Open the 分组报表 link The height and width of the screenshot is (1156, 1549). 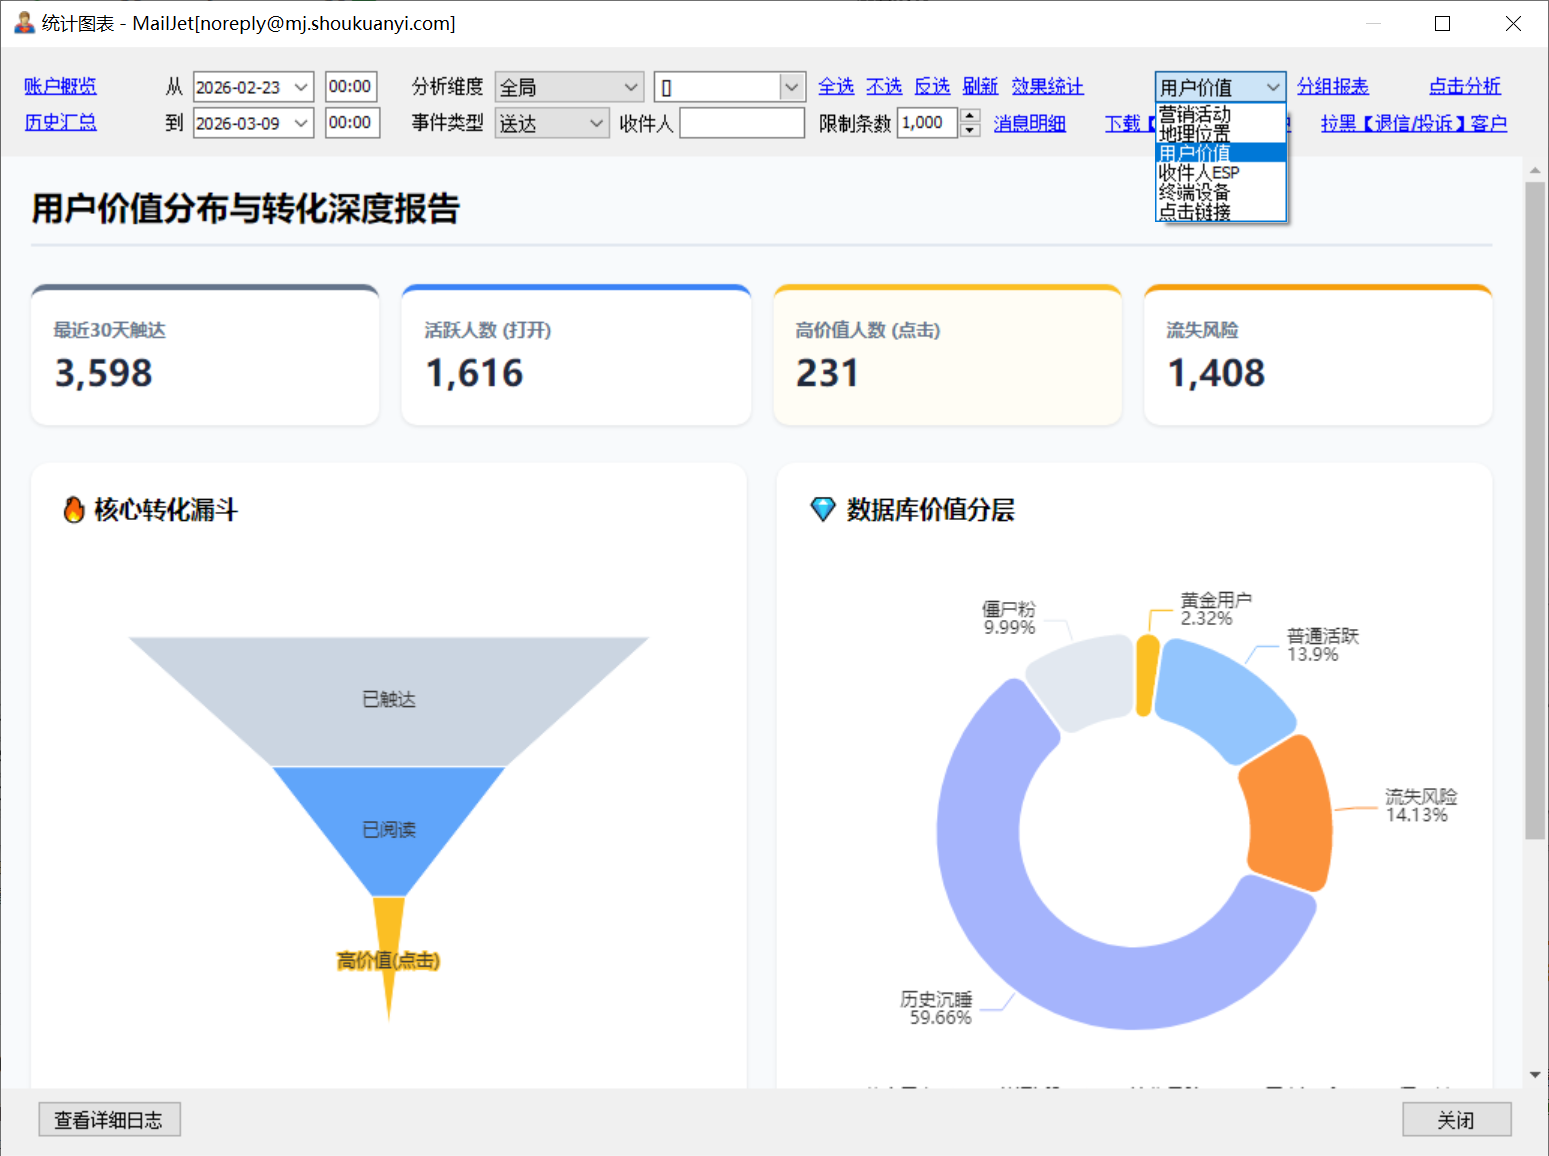[x=1332, y=87]
